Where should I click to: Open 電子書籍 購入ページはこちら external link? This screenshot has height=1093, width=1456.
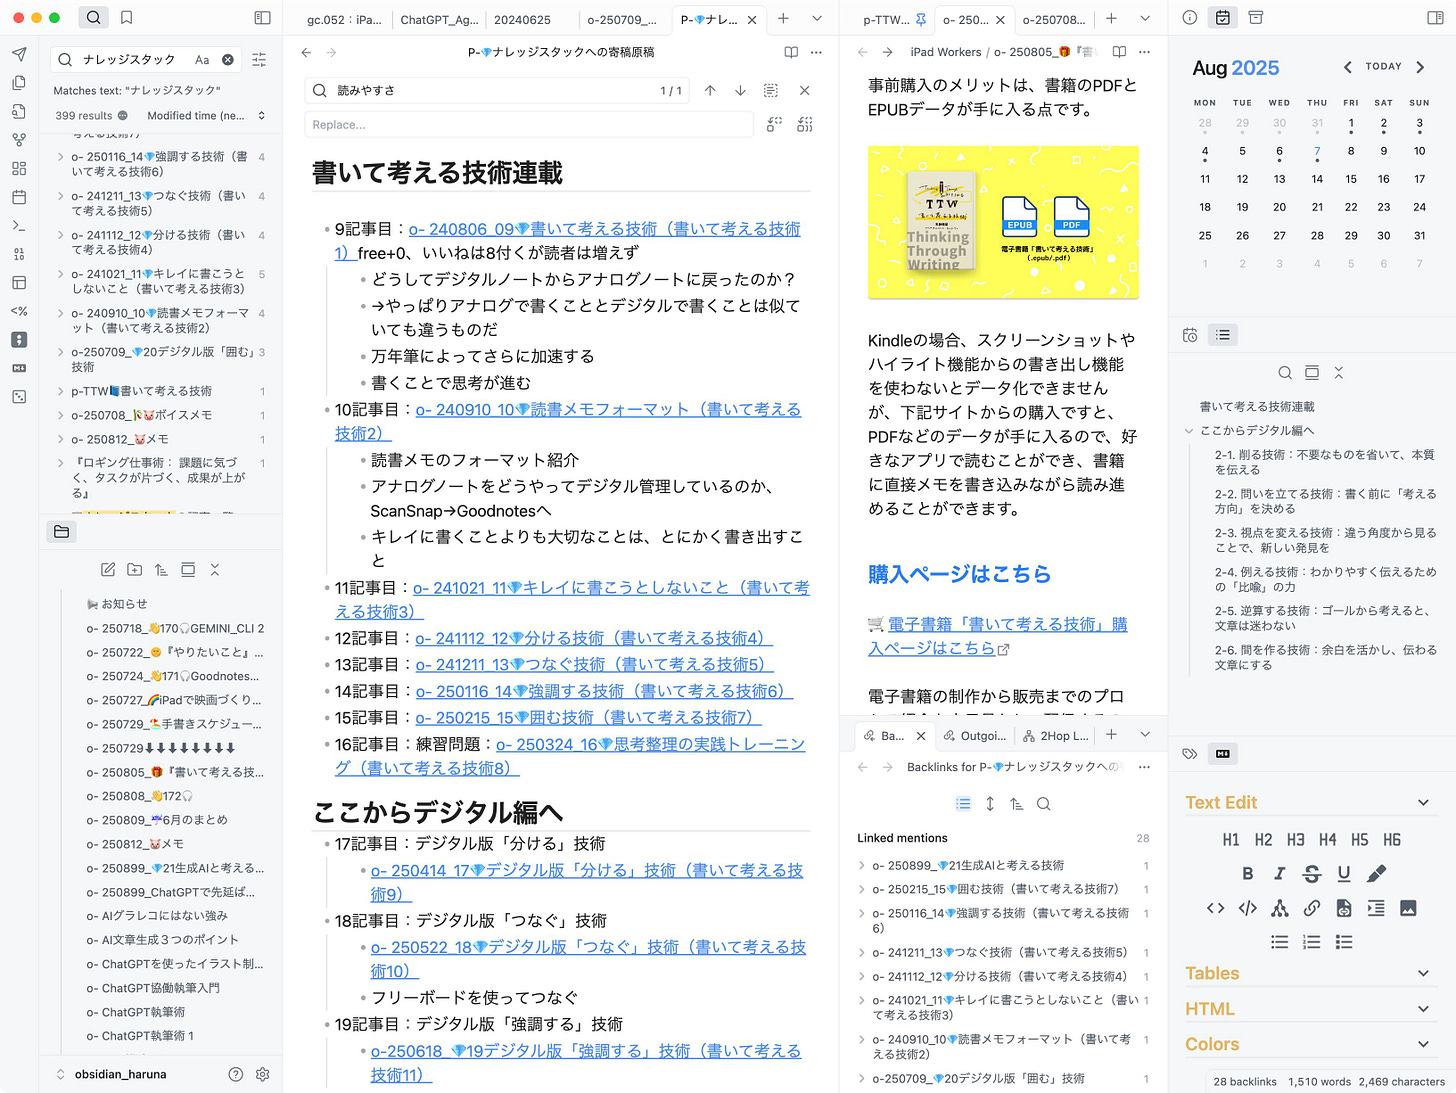tap(998, 636)
